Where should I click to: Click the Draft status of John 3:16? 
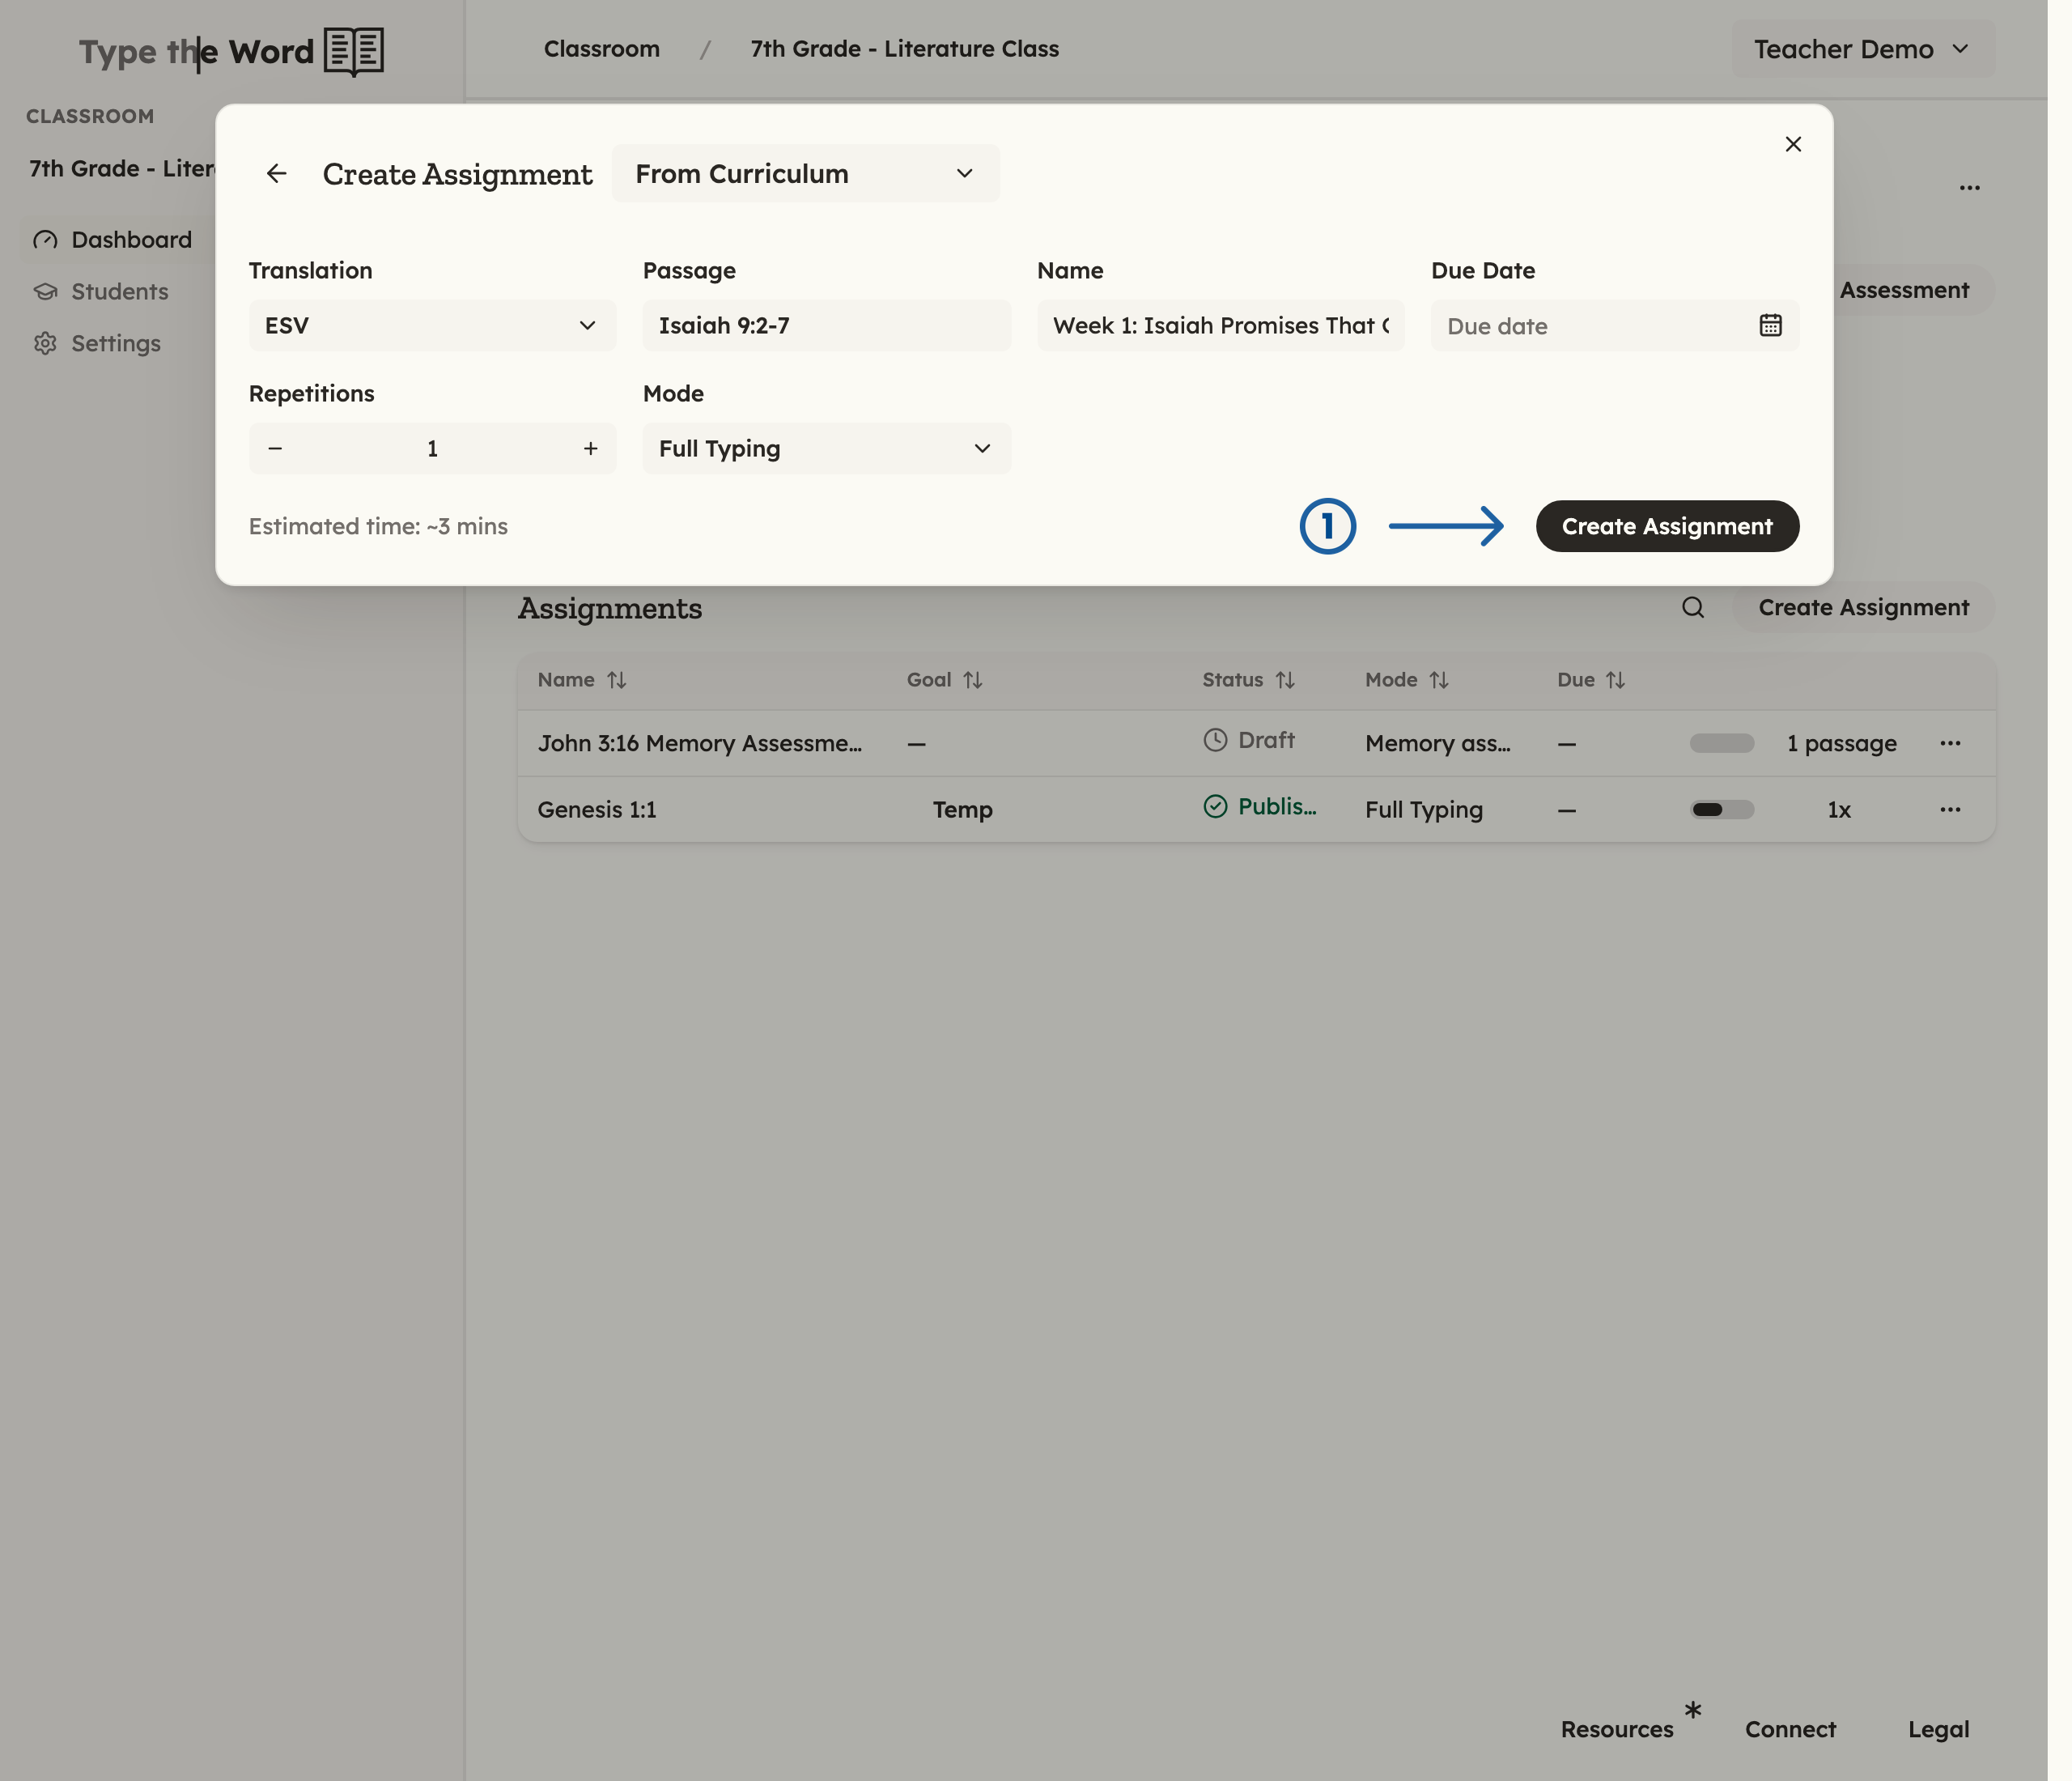pyautogui.click(x=1248, y=740)
